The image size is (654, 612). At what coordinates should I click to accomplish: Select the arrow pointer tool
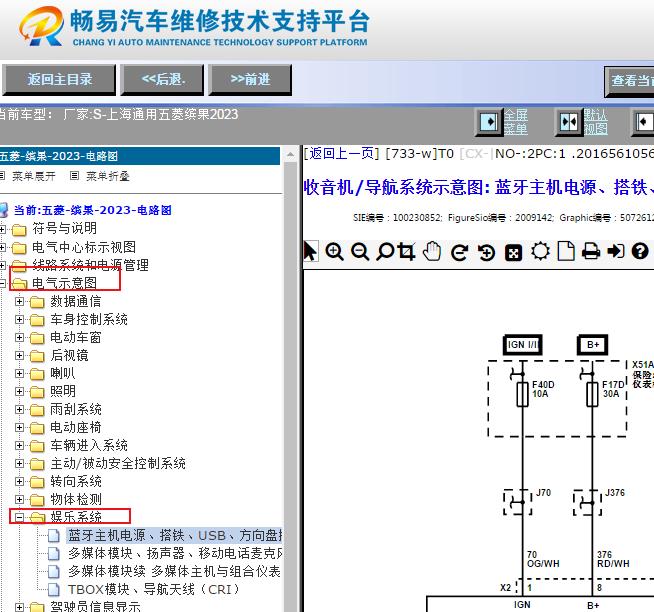[310, 251]
